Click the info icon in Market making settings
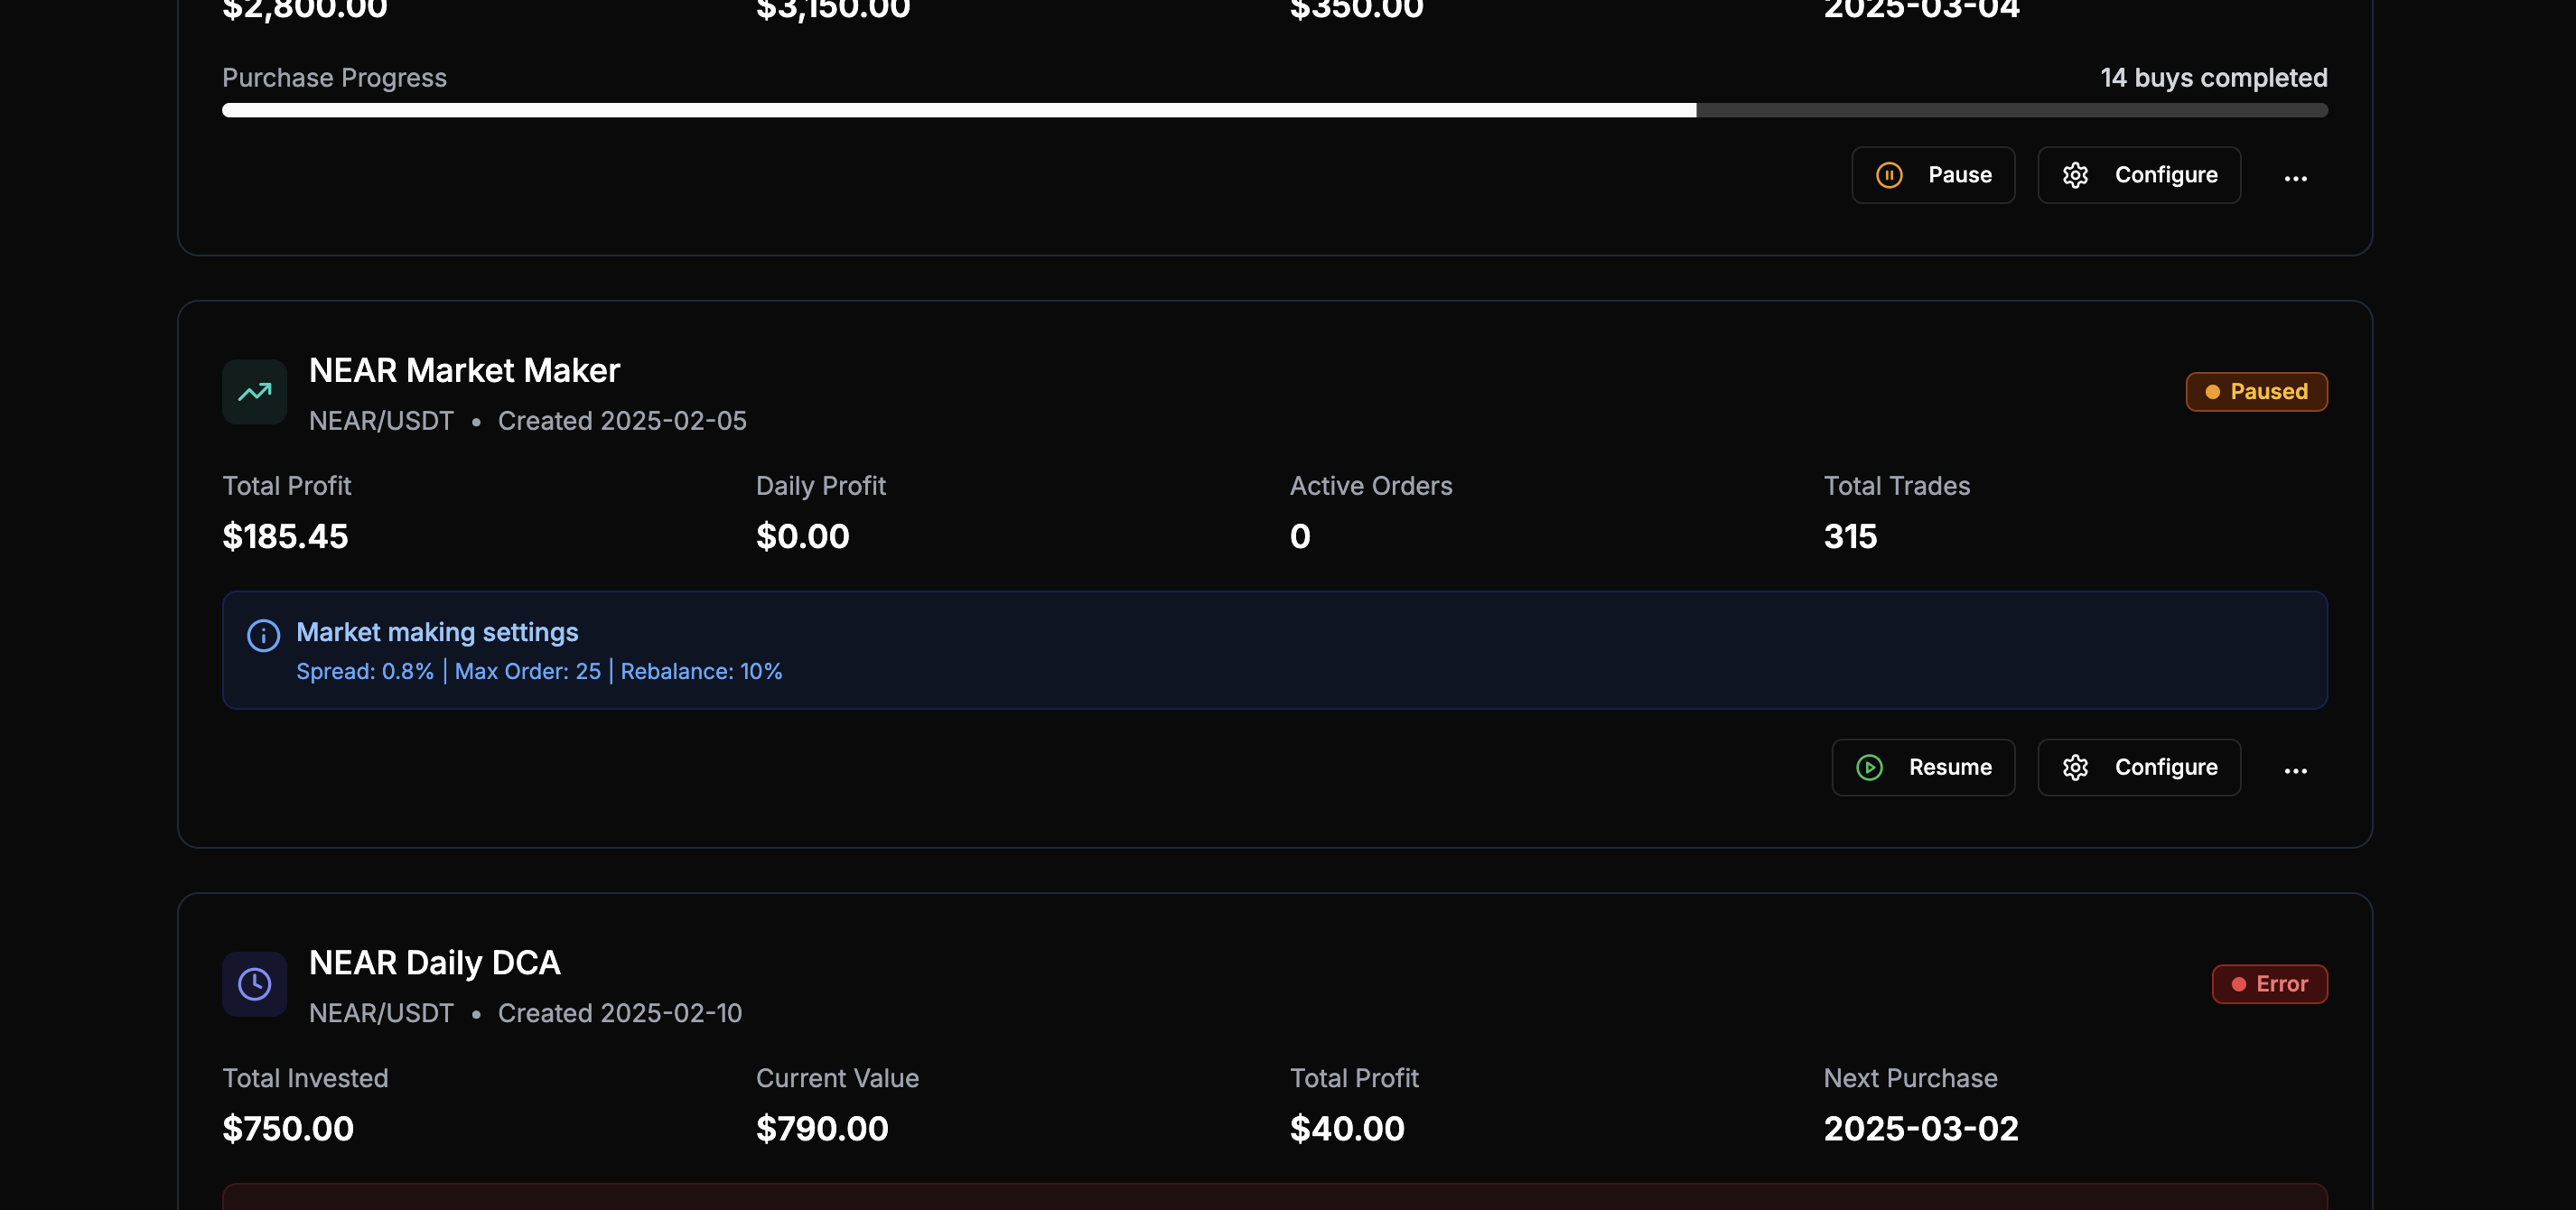The height and width of the screenshot is (1210, 2576). click(263, 635)
